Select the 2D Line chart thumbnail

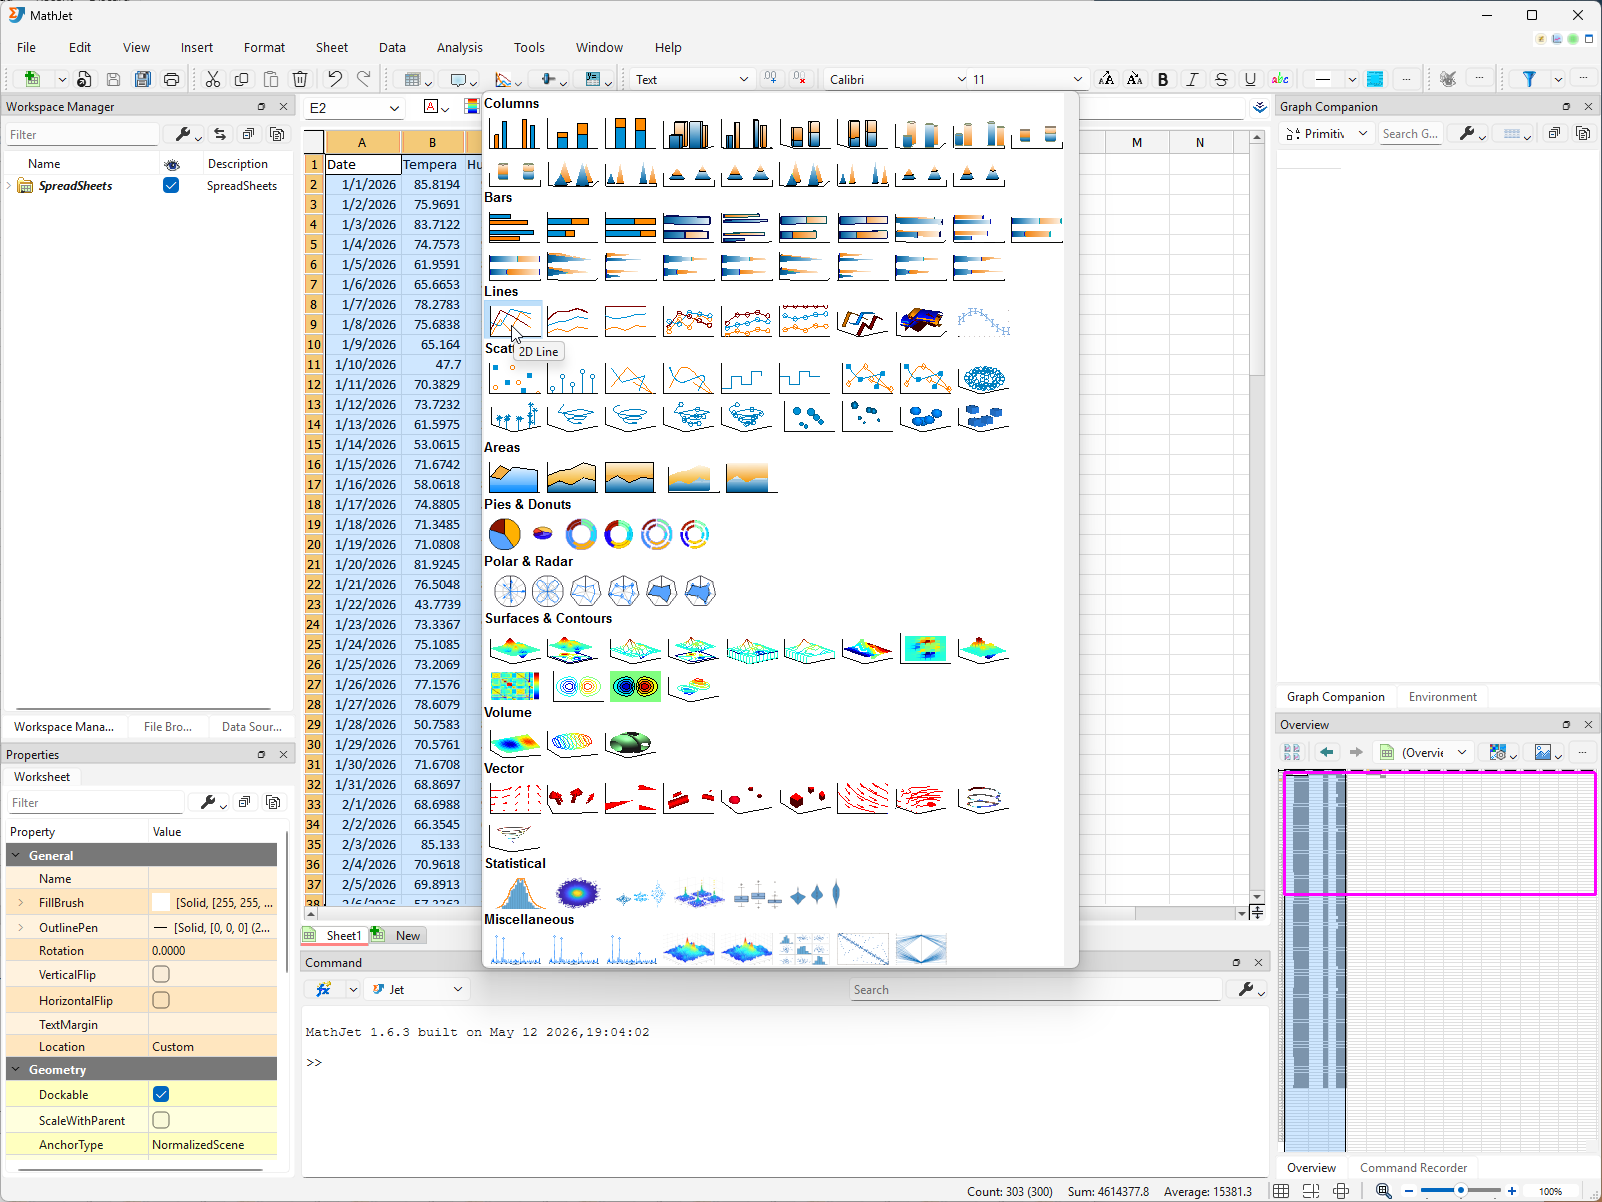tap(513, 321)
